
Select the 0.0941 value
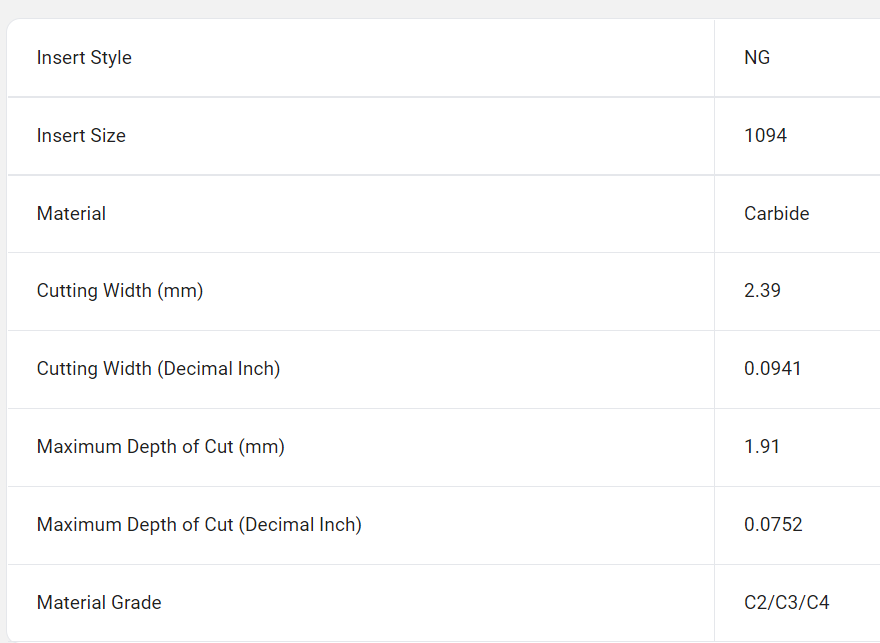(x=773, y=369)
